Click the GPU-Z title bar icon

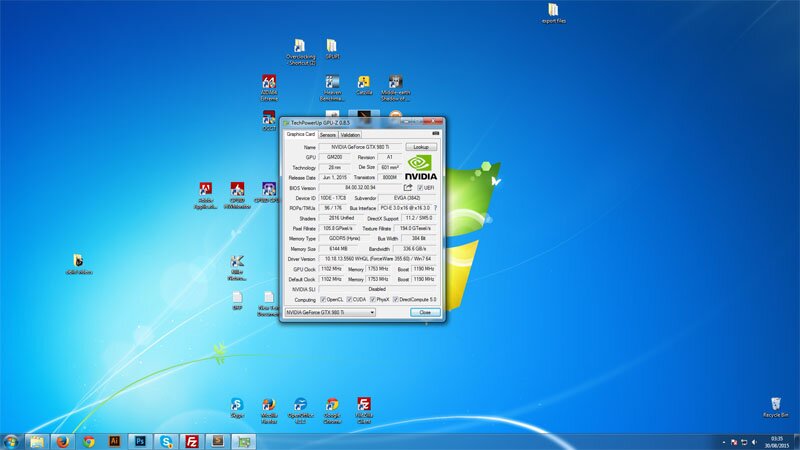tap(286, 123)
